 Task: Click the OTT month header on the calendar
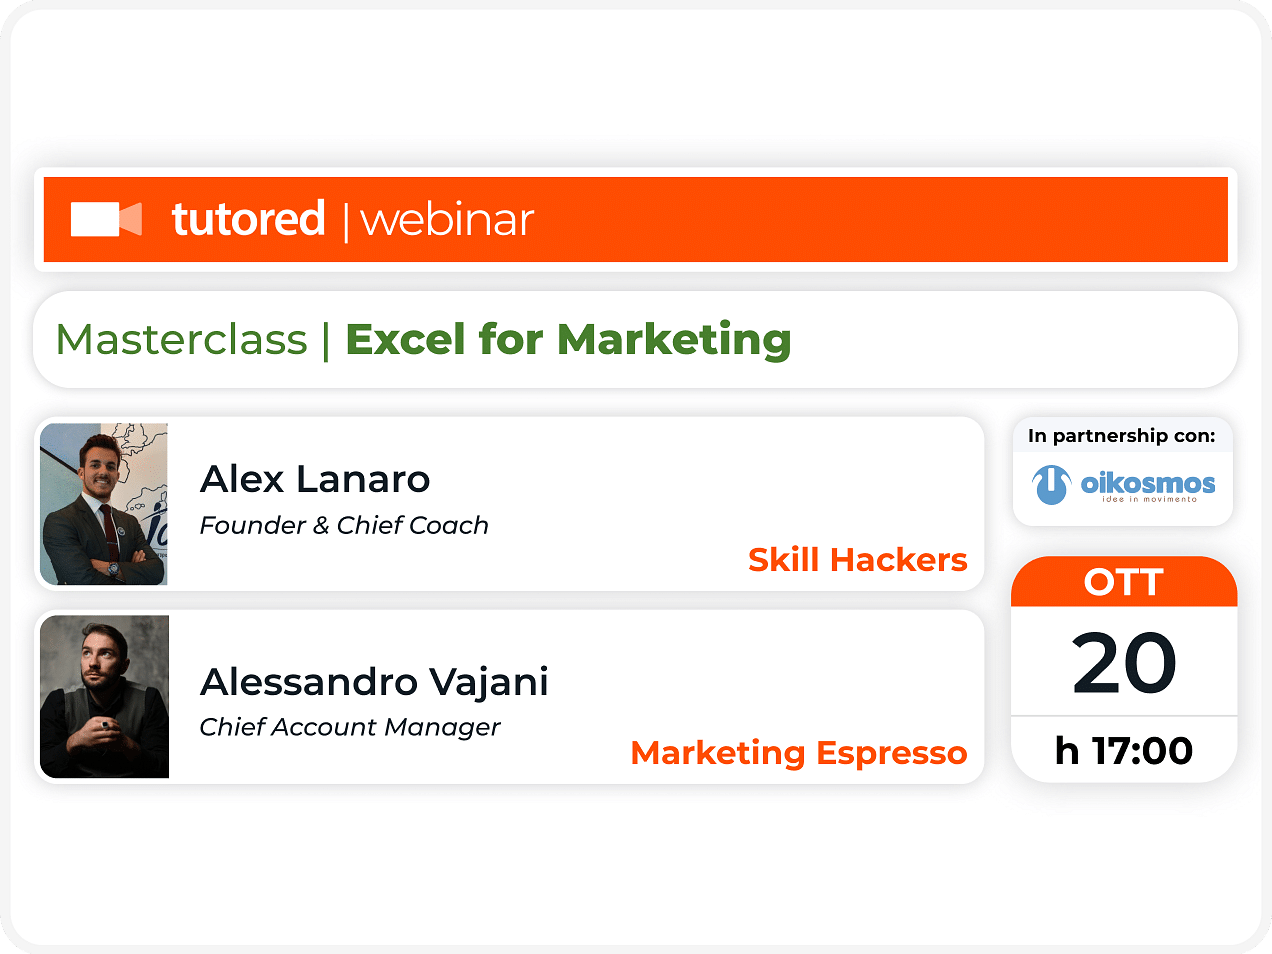[1124, 582]
